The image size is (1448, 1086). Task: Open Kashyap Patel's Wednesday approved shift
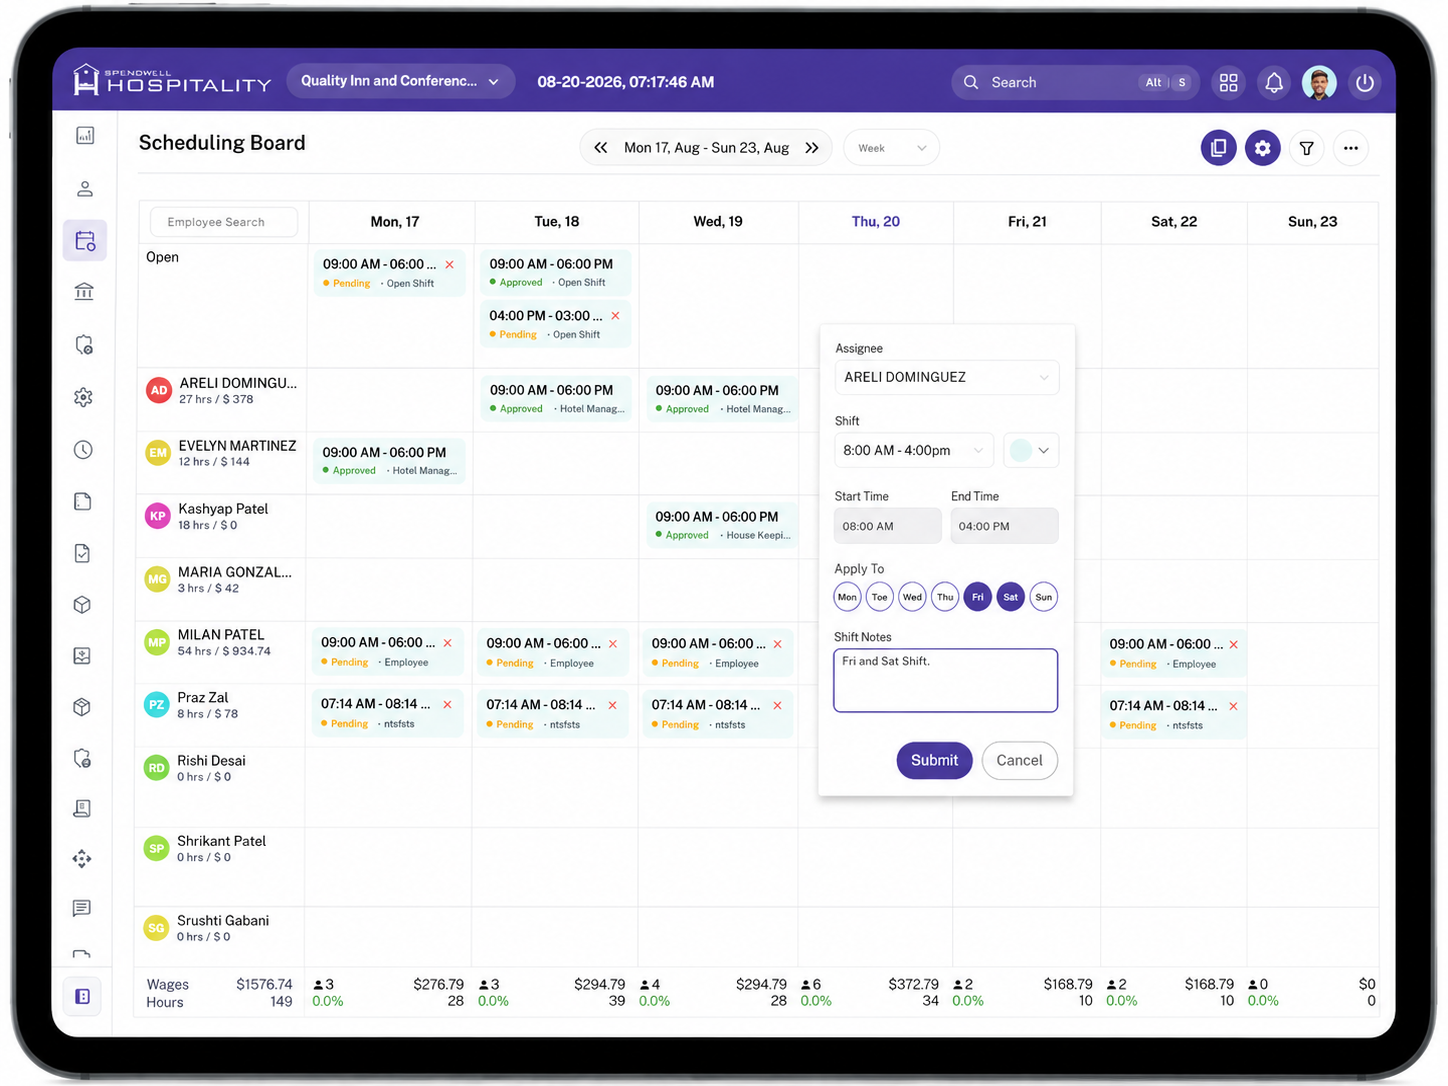click(x=722, y=525)
